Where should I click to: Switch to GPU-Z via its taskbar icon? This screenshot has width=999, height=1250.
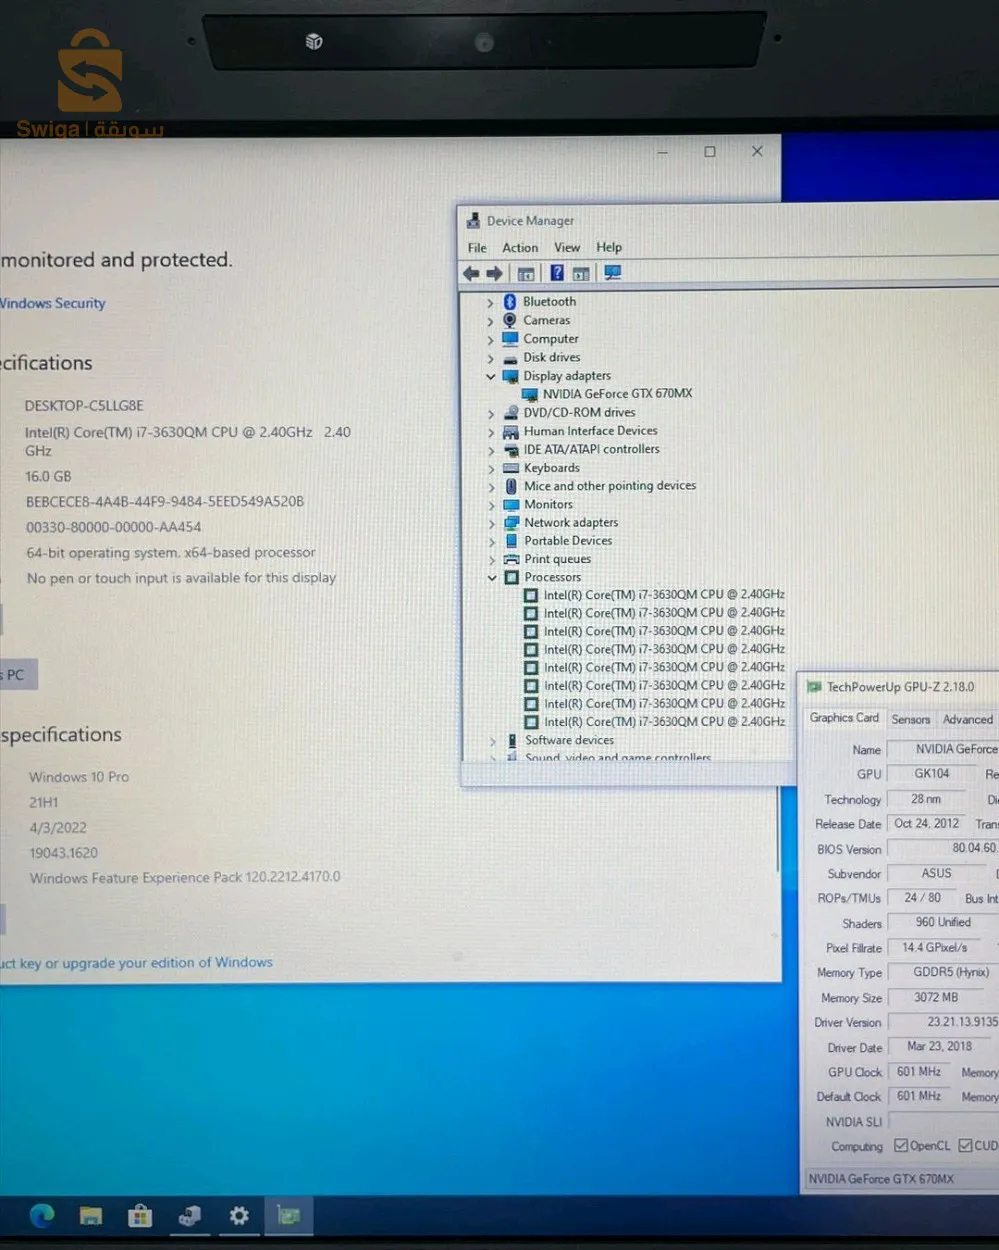(288, 1215)
